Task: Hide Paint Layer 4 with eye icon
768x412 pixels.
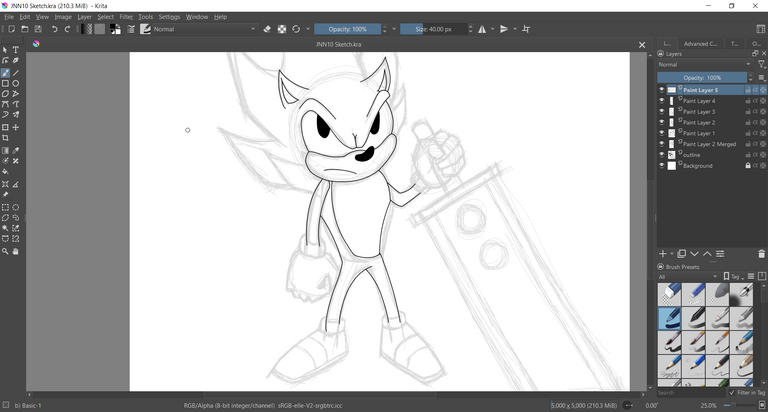Action: tap(662, 101)
